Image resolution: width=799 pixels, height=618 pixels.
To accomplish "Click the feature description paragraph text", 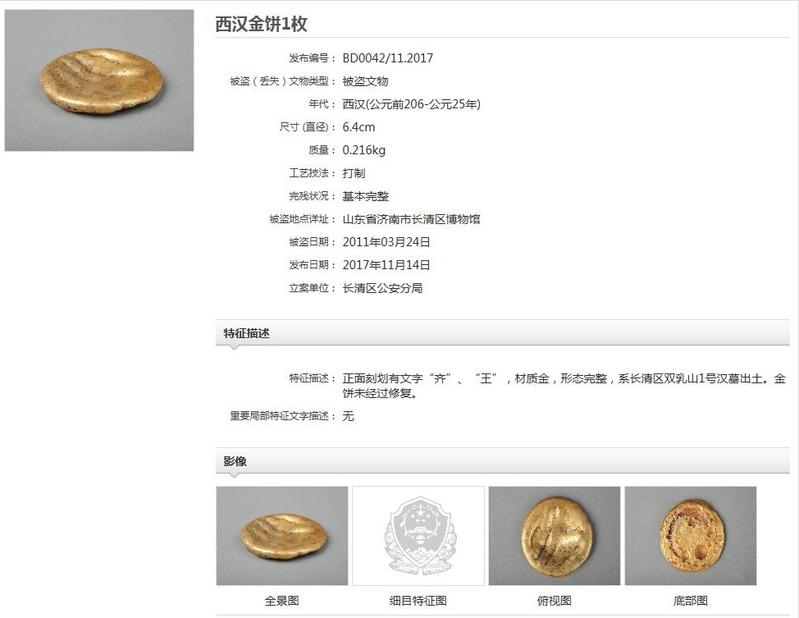I will [x=564, y=386].
